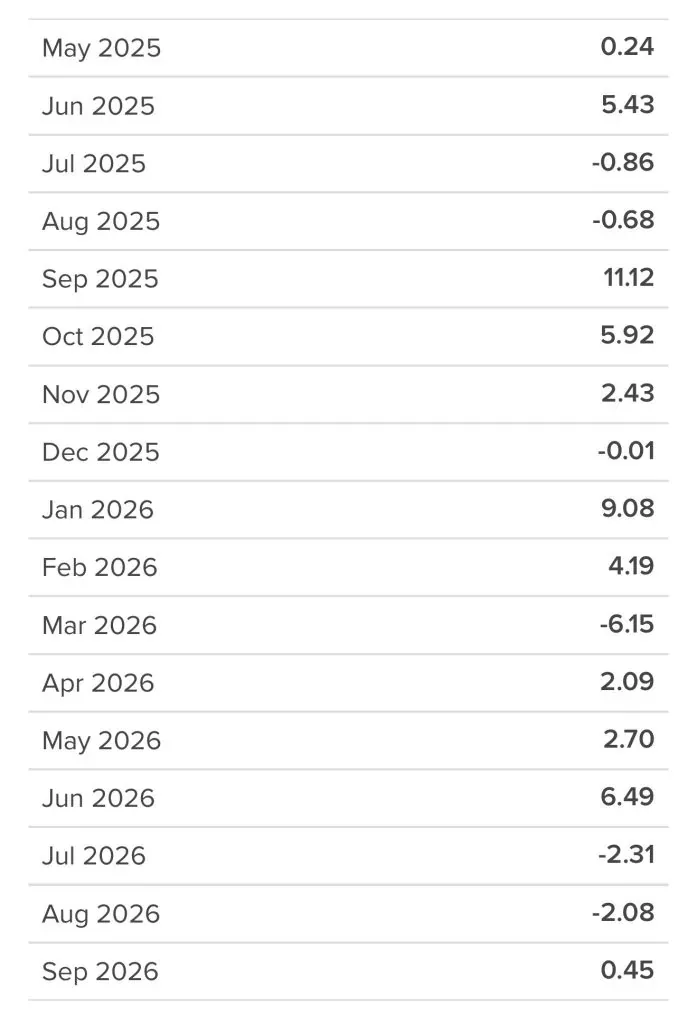
Task: Select the 11.12 value for Sep 2025
Action: point(628,278)
